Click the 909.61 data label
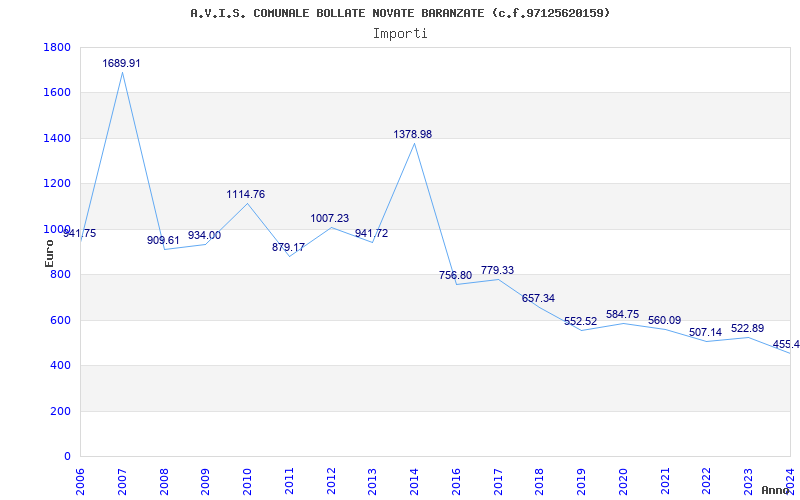 tap(163, 240)
